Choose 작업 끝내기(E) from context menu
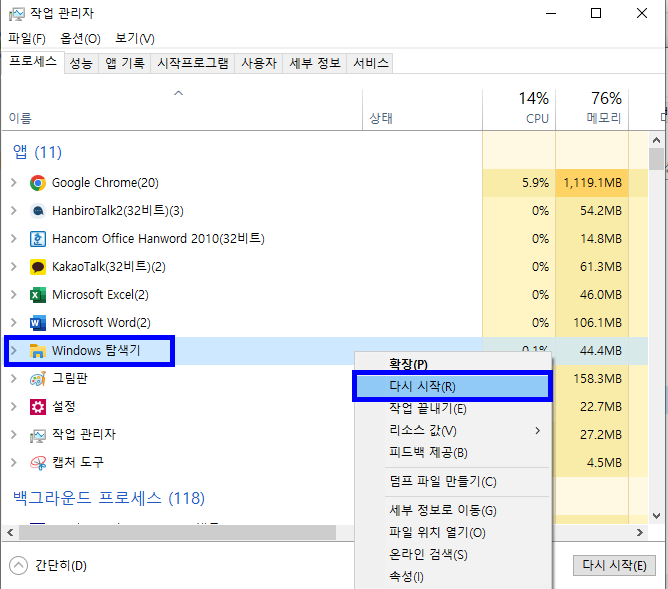668x589 pixels. pyautogui.click(x=427, y=408)
